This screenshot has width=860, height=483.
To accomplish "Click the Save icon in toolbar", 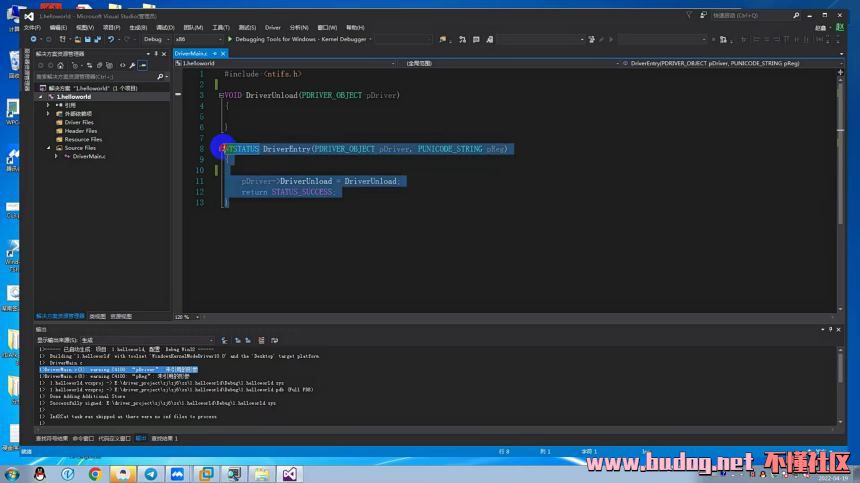I will point(88,39).
